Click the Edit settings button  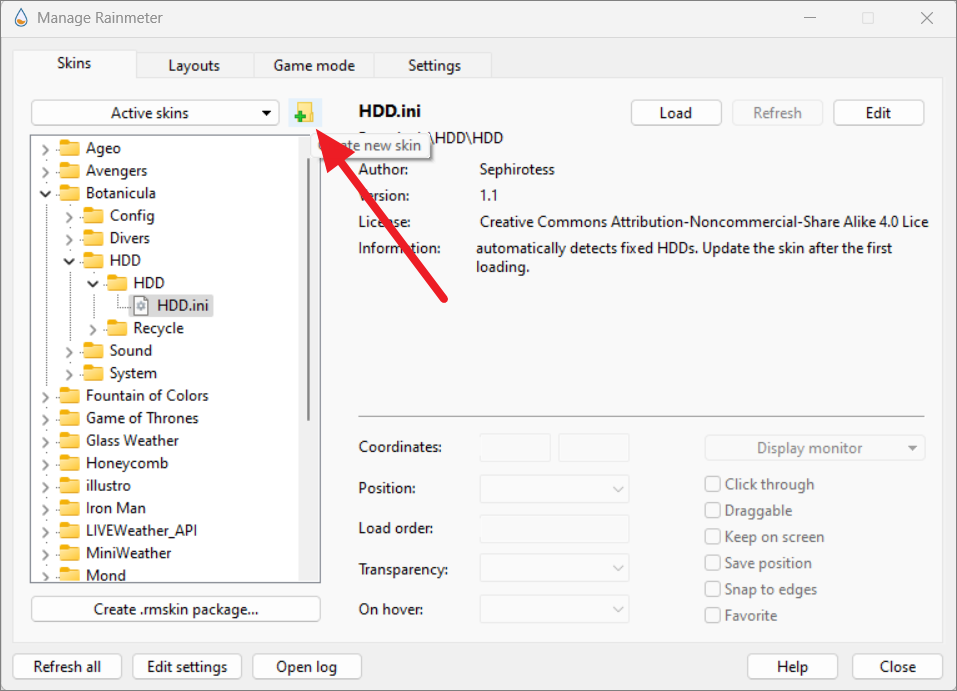click(187, 667)
